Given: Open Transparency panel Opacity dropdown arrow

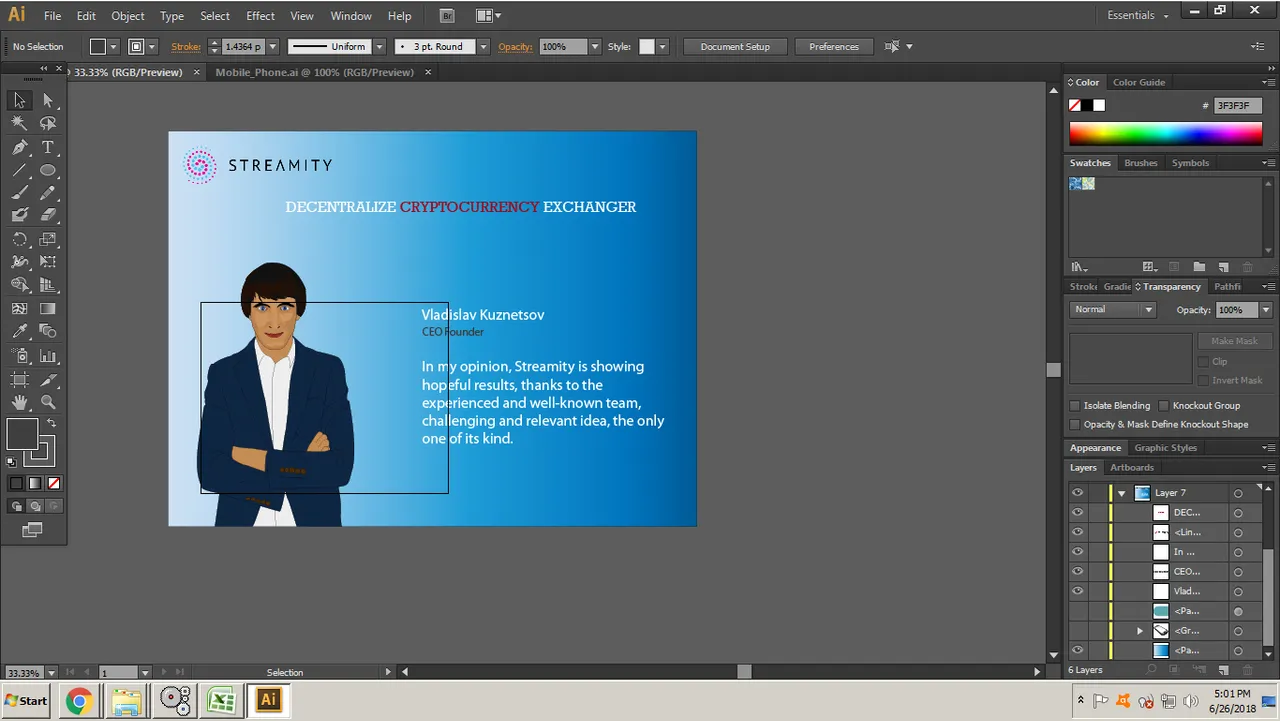Looking at the screenshot, I should 1266,310.
